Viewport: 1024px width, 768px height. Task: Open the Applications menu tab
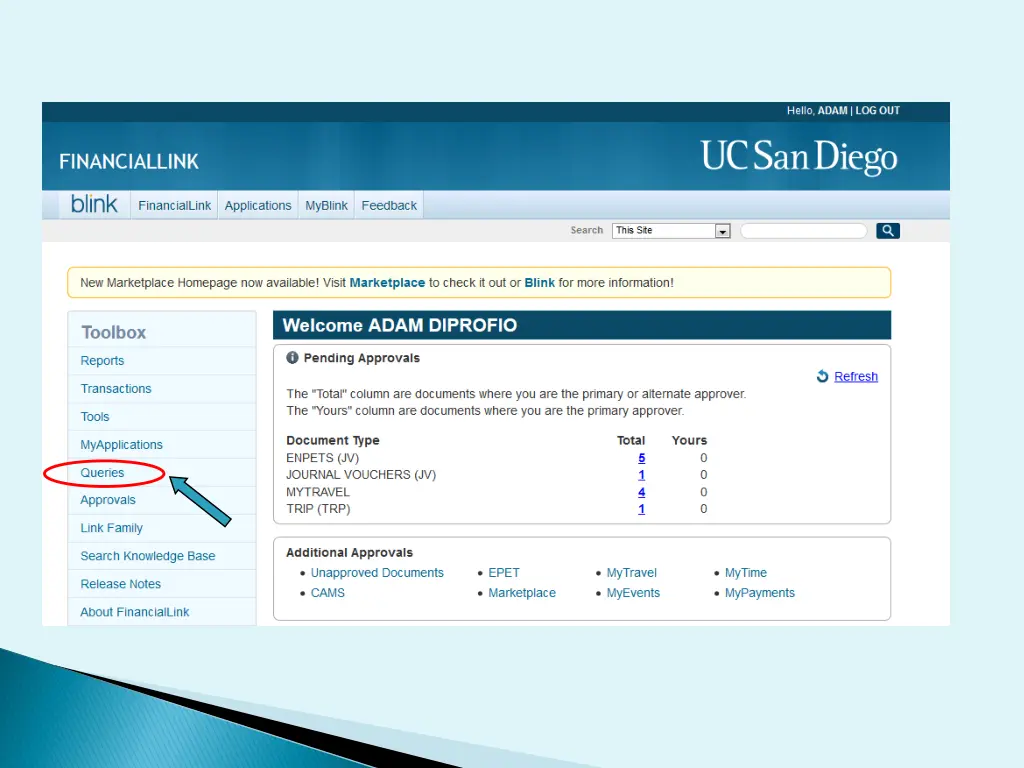[258, 206]
